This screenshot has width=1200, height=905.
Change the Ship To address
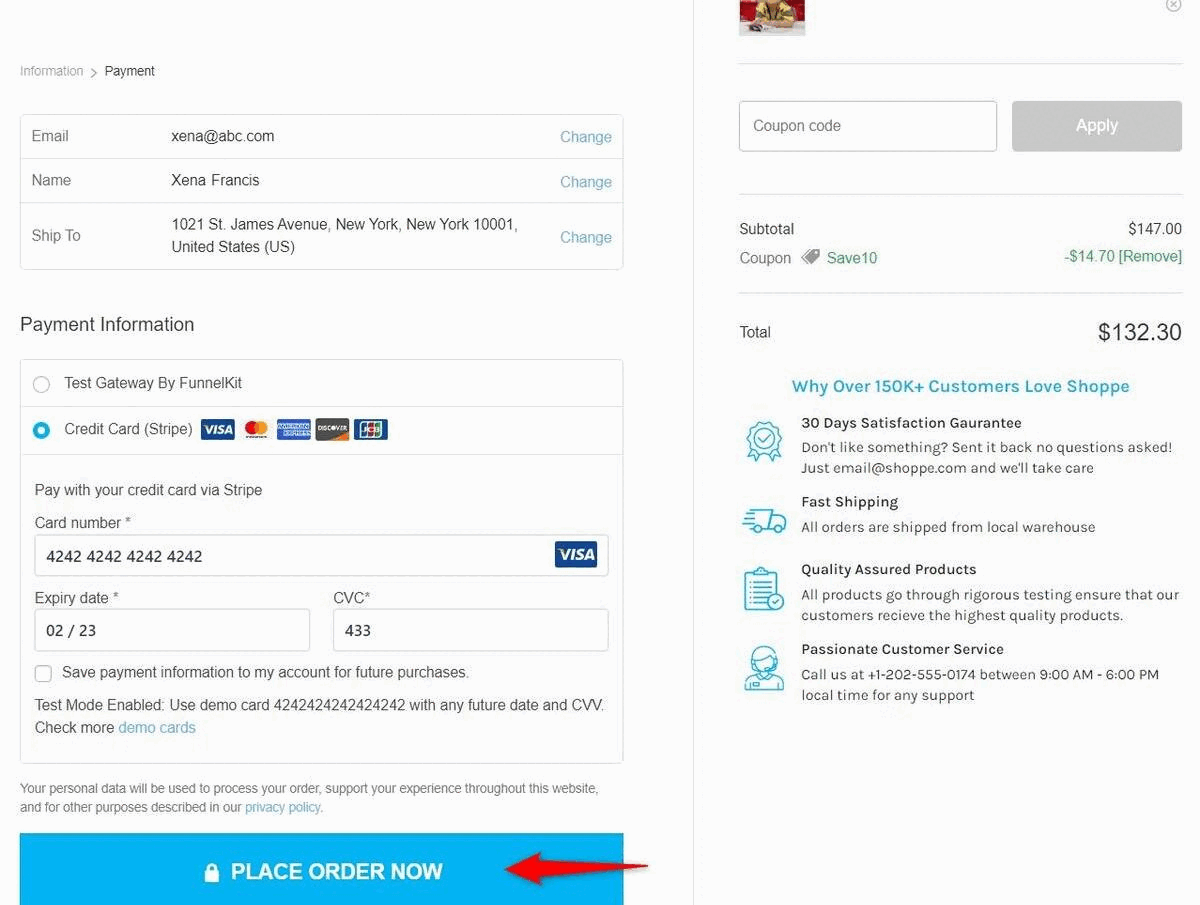pyautogui.click(x=586, y=237)
